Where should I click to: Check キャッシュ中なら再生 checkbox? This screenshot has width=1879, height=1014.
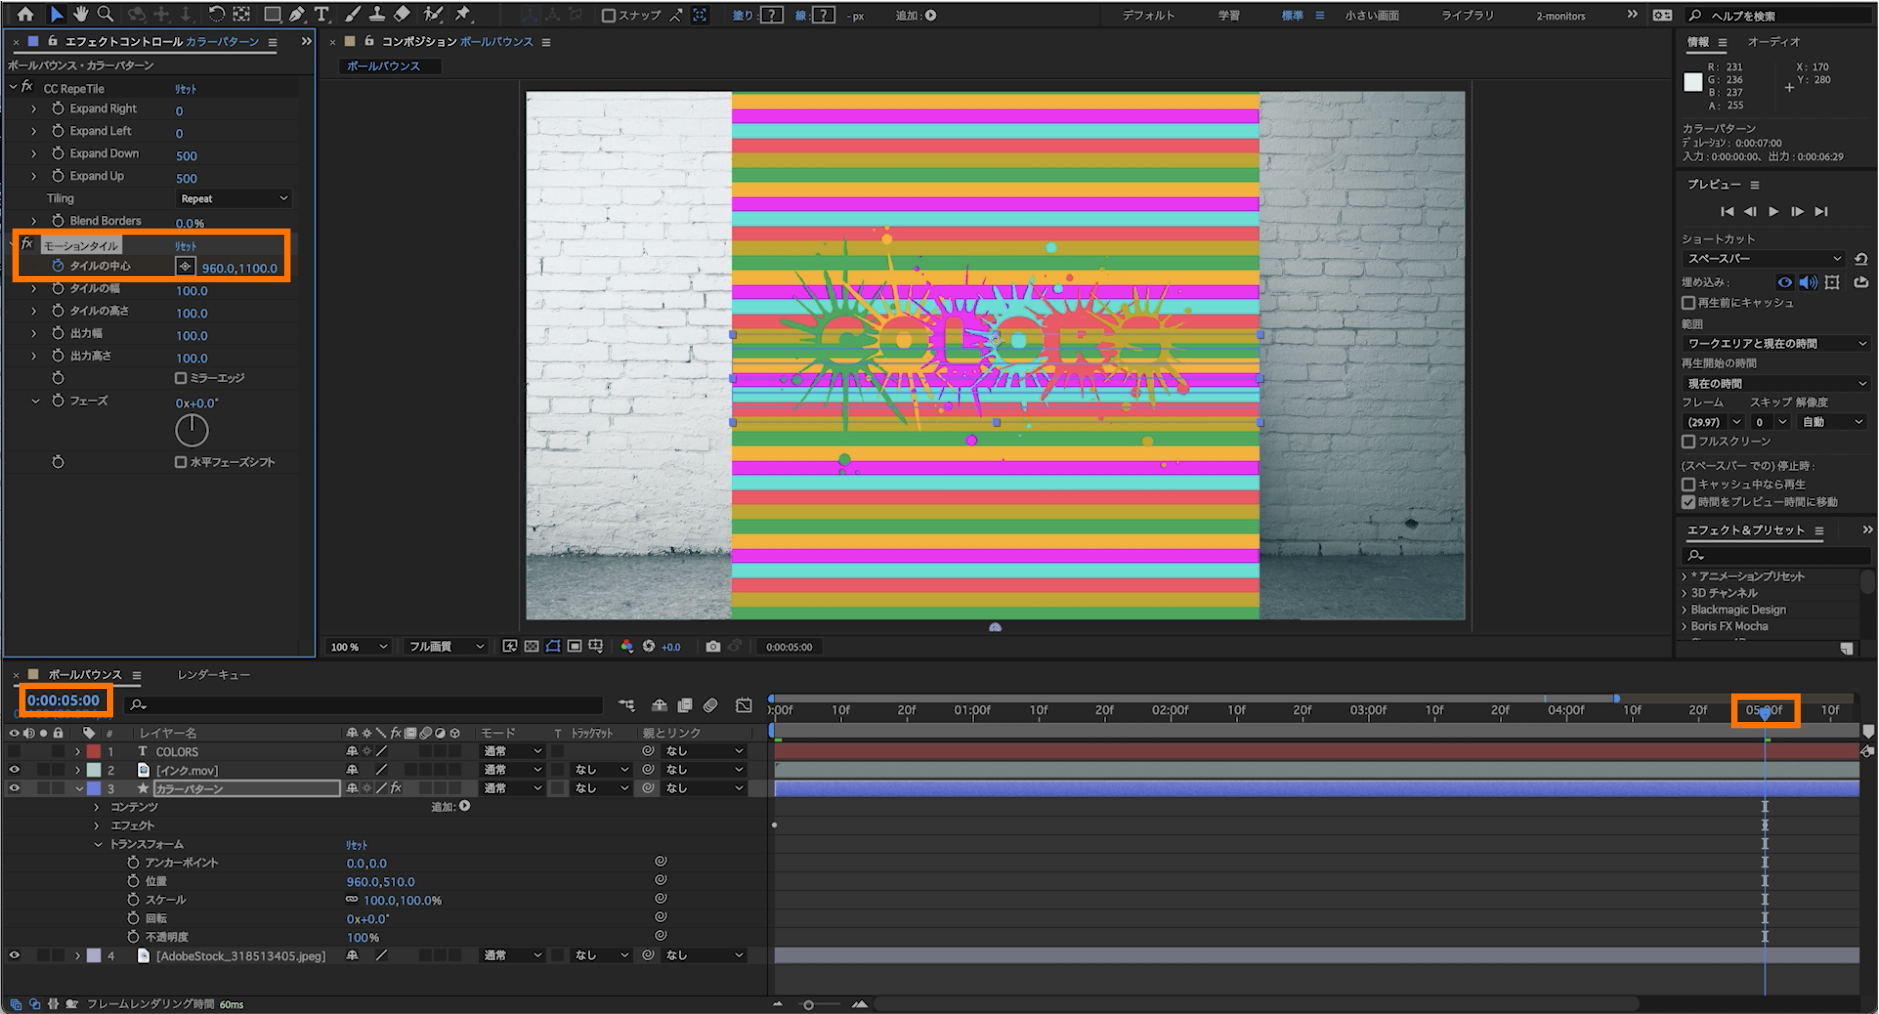coord(1689,484)
